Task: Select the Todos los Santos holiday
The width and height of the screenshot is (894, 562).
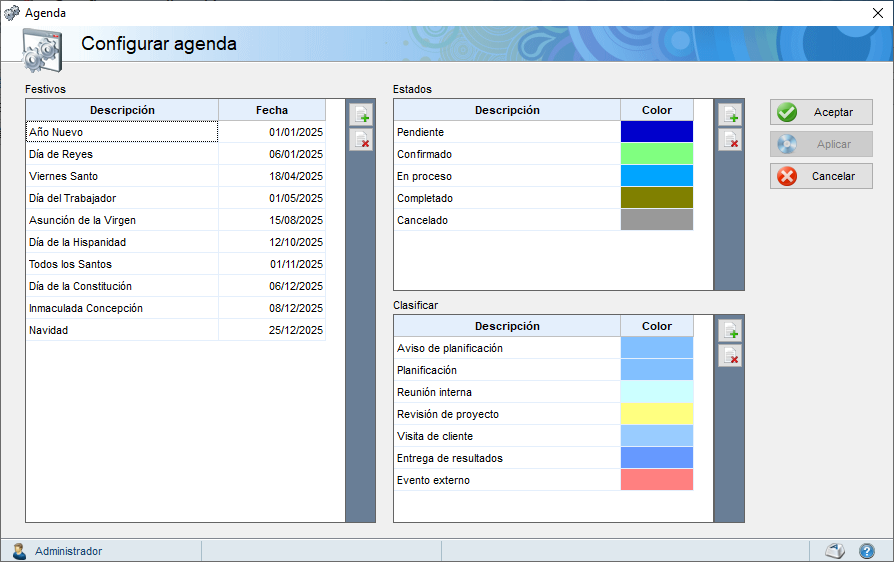Action: click(122, 264)
